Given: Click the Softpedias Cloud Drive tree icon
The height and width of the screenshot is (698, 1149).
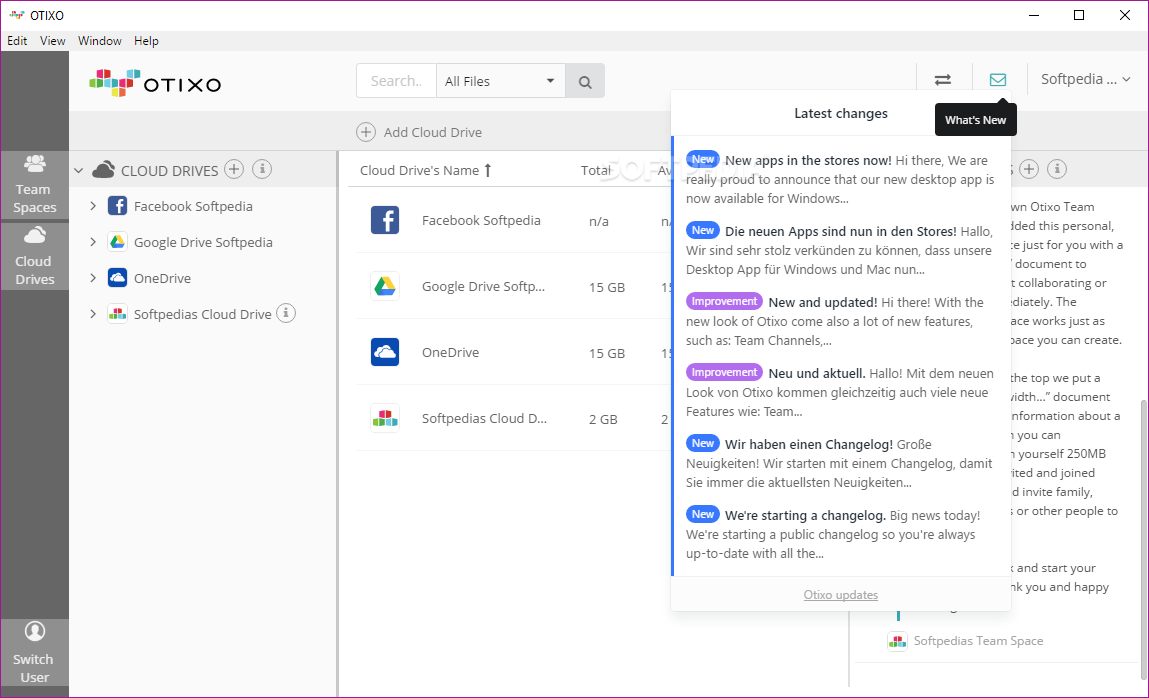Looking at the screenshot, I should [x=117, y=313].
